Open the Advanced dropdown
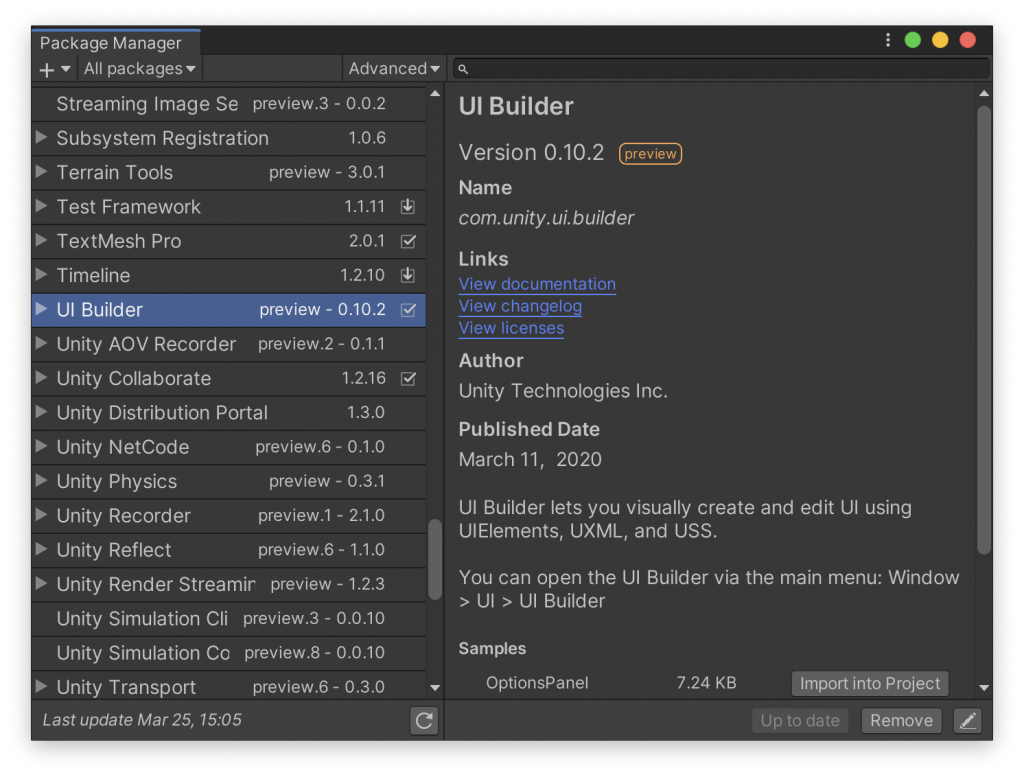 point(394,68)
